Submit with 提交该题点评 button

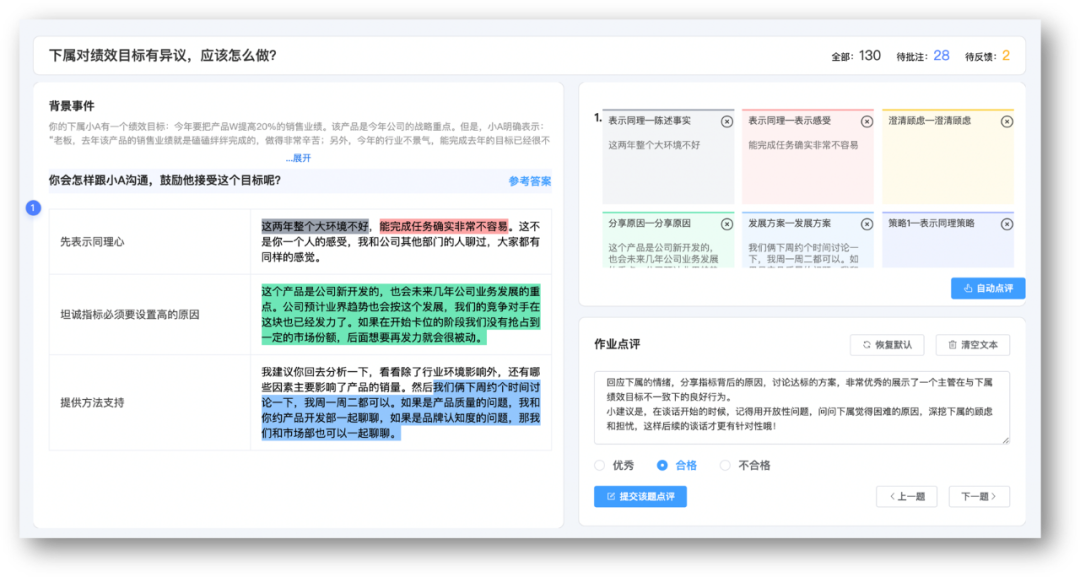pyautogui.click(x=640, y=496)
